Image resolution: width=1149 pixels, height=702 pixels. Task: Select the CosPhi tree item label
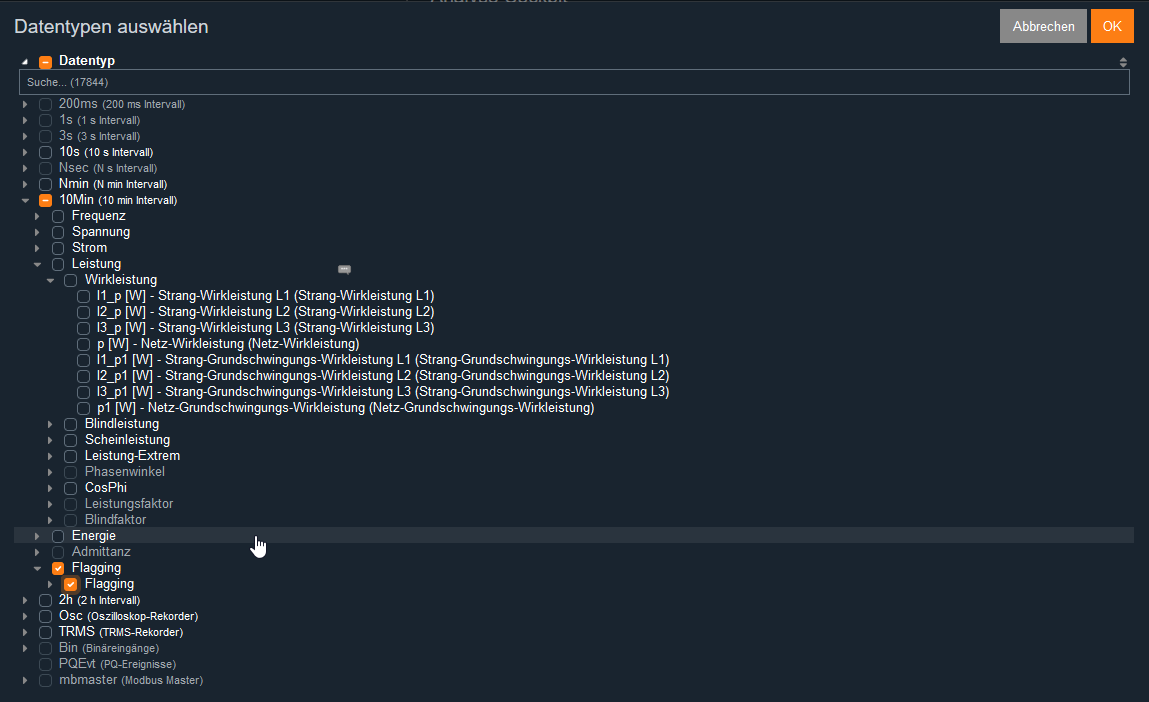106,488
